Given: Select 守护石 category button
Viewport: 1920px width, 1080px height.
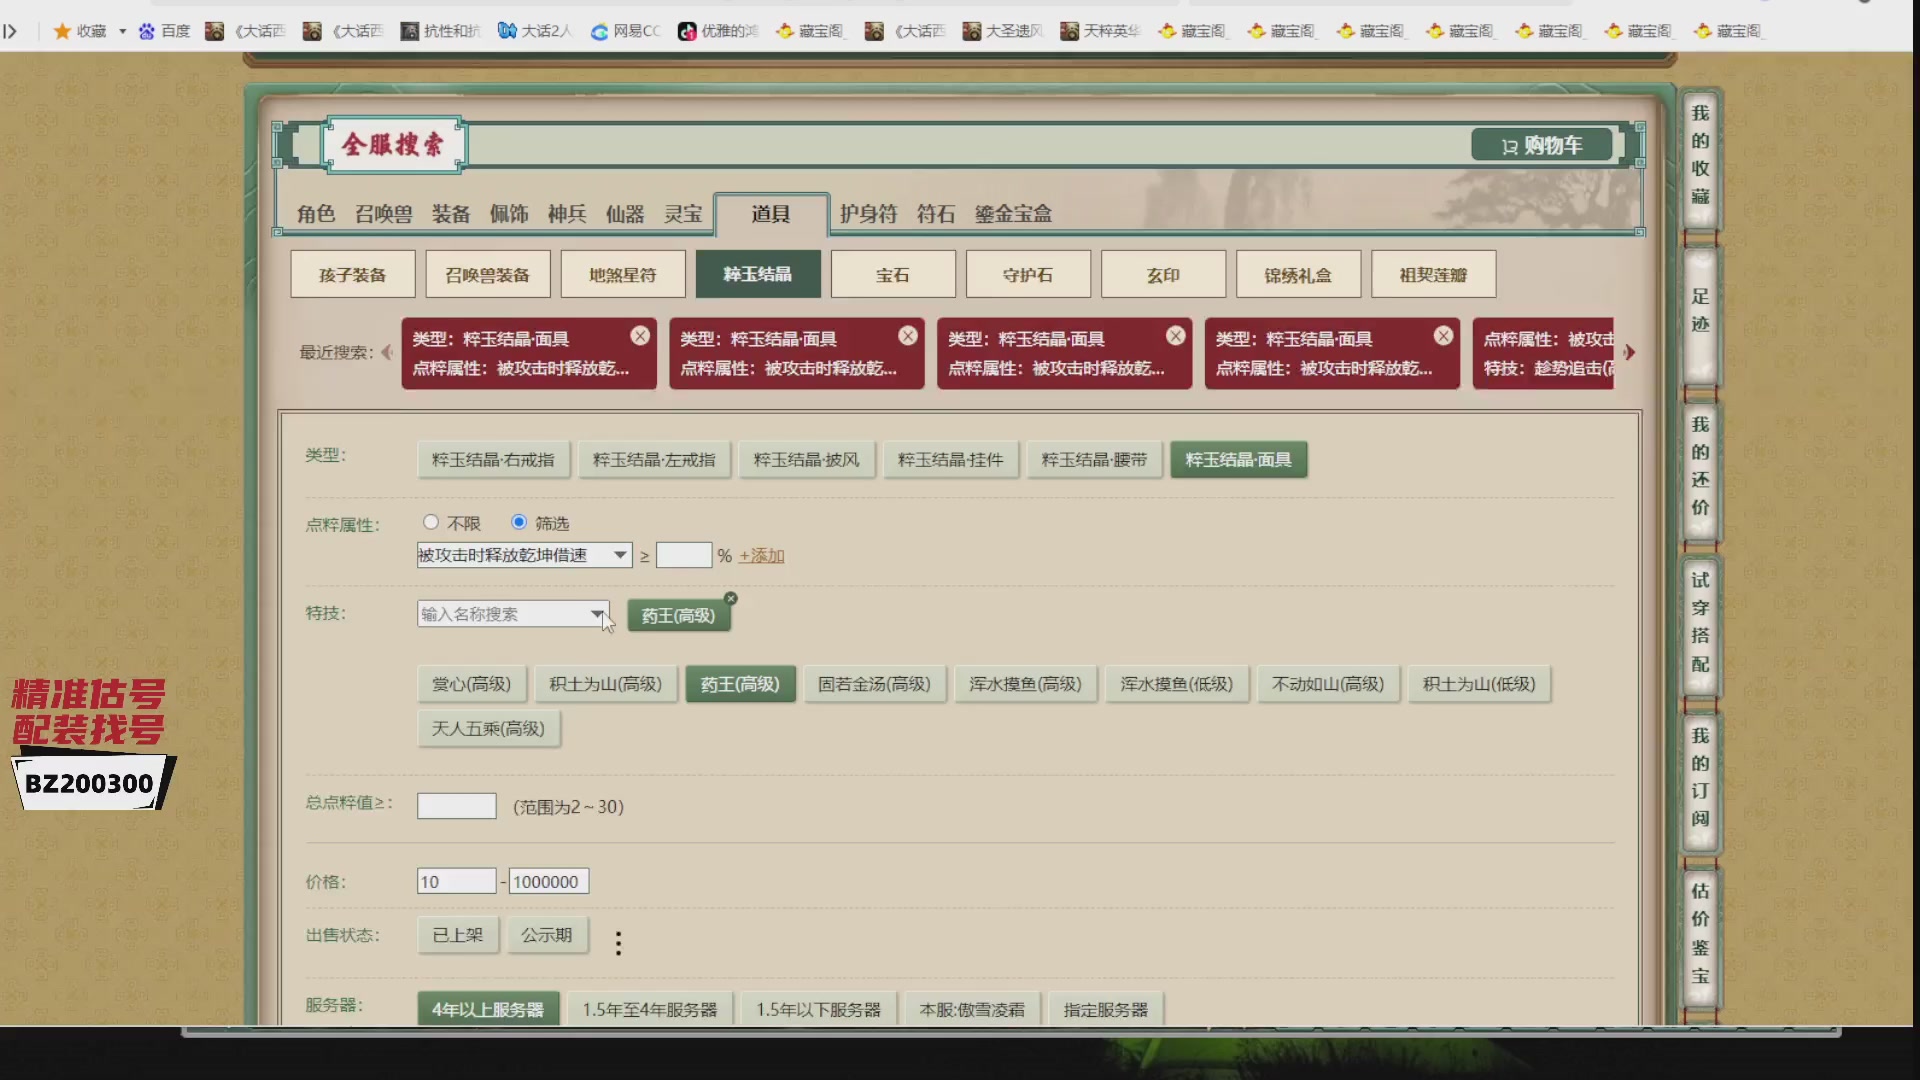Looking at the screenshot, I should pos(1028,275).
